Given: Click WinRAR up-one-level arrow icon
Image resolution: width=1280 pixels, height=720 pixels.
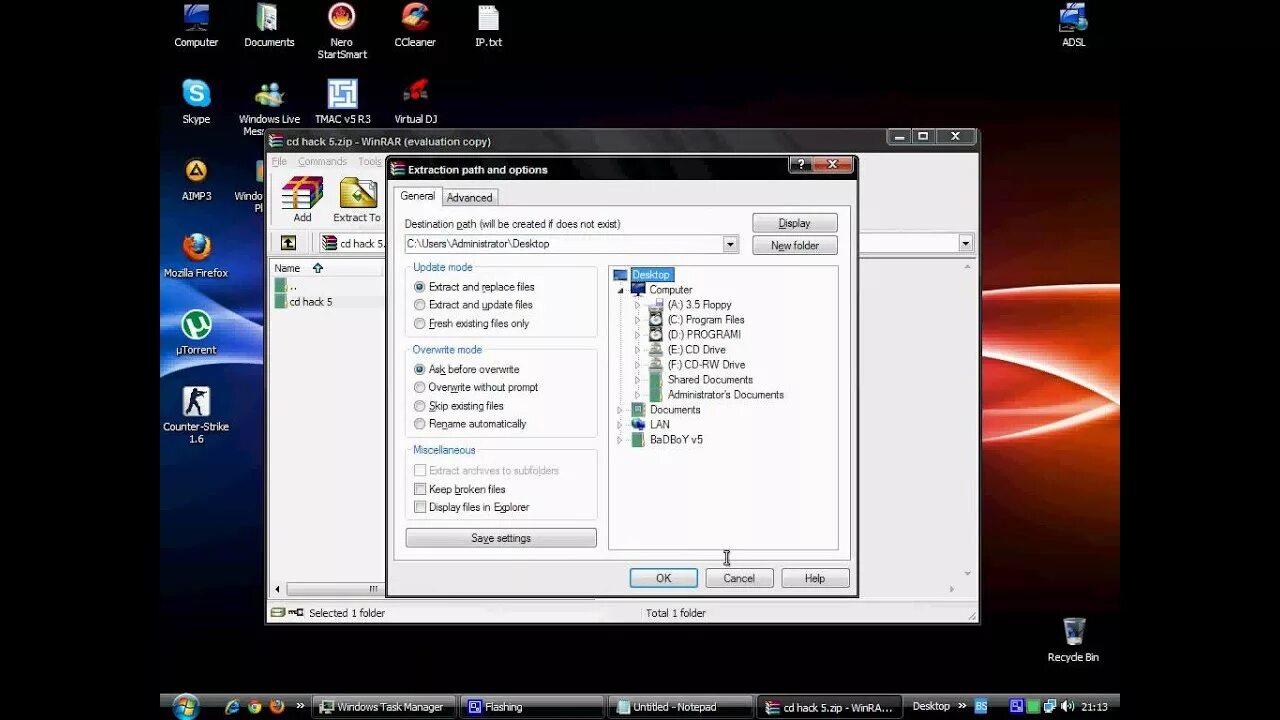Looking at the screenshot, I should [288, 243].
